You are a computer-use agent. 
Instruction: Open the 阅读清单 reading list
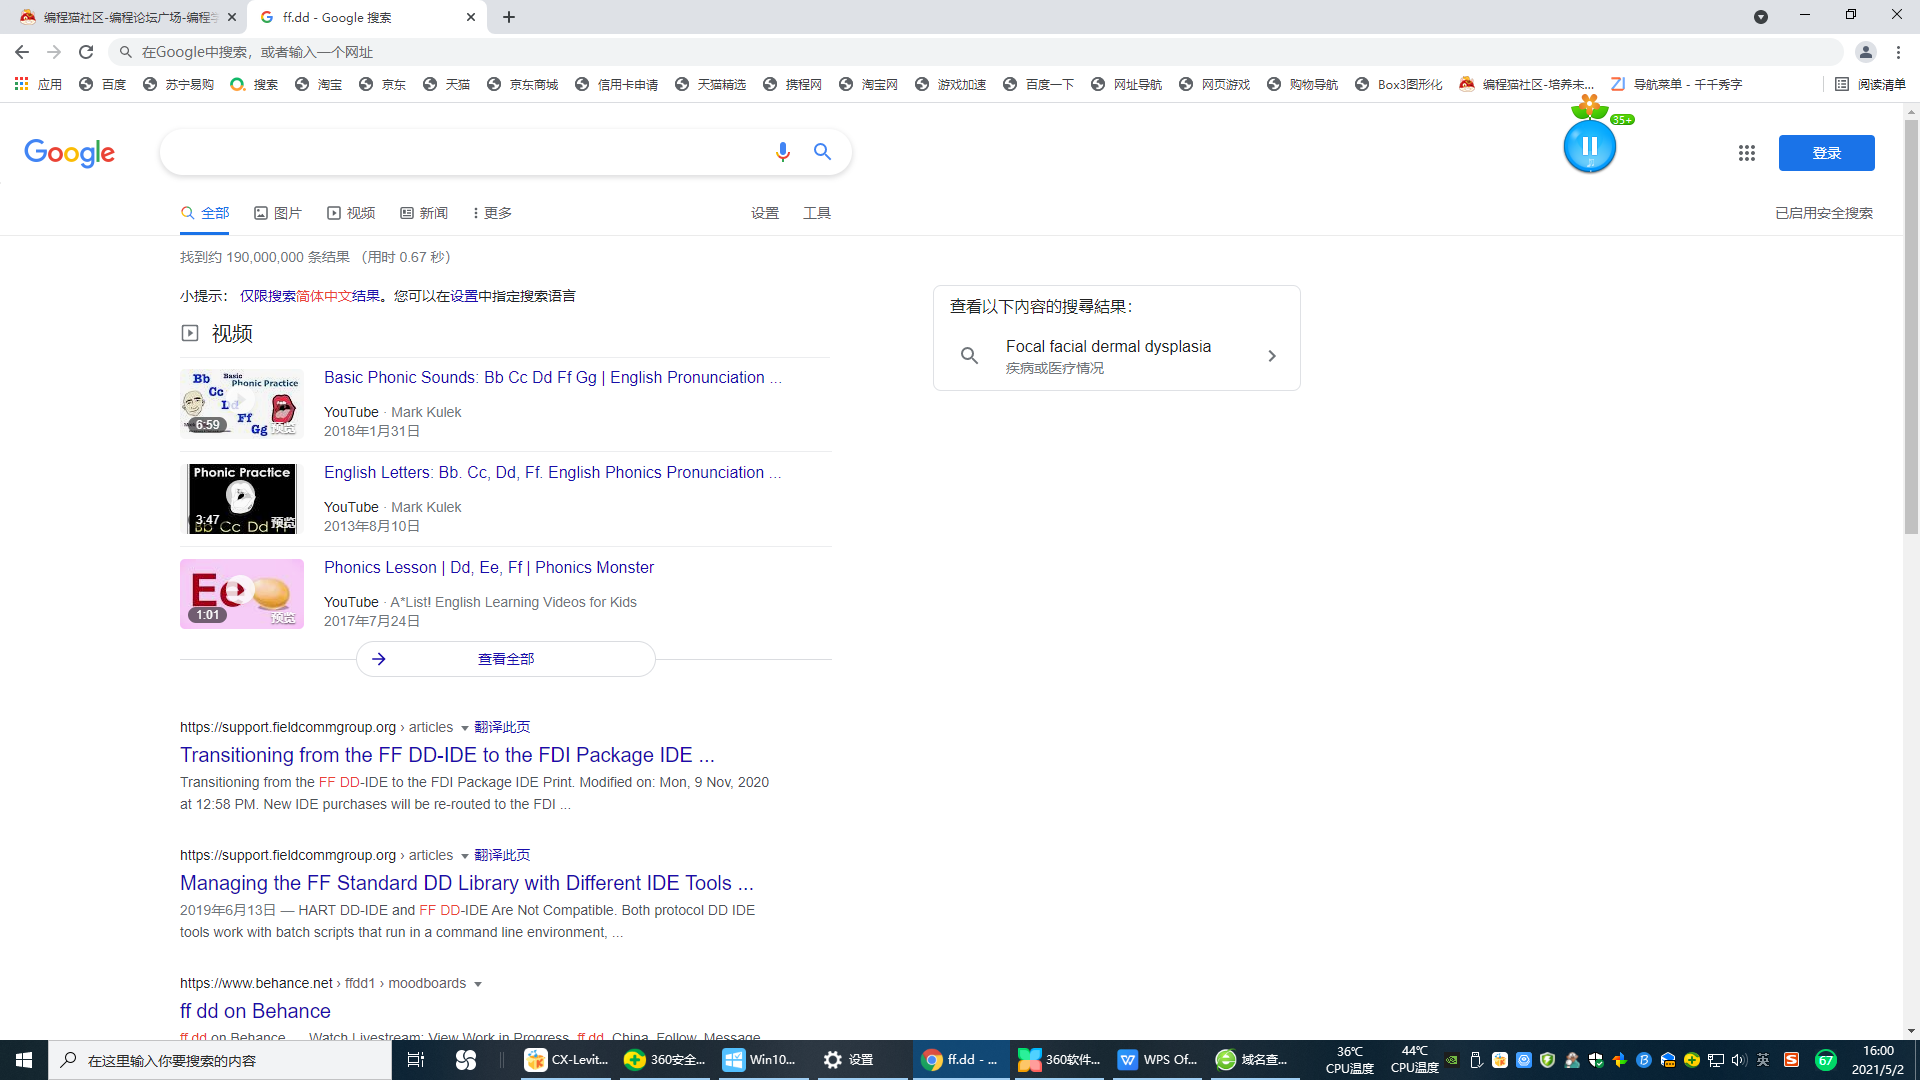1871,85
